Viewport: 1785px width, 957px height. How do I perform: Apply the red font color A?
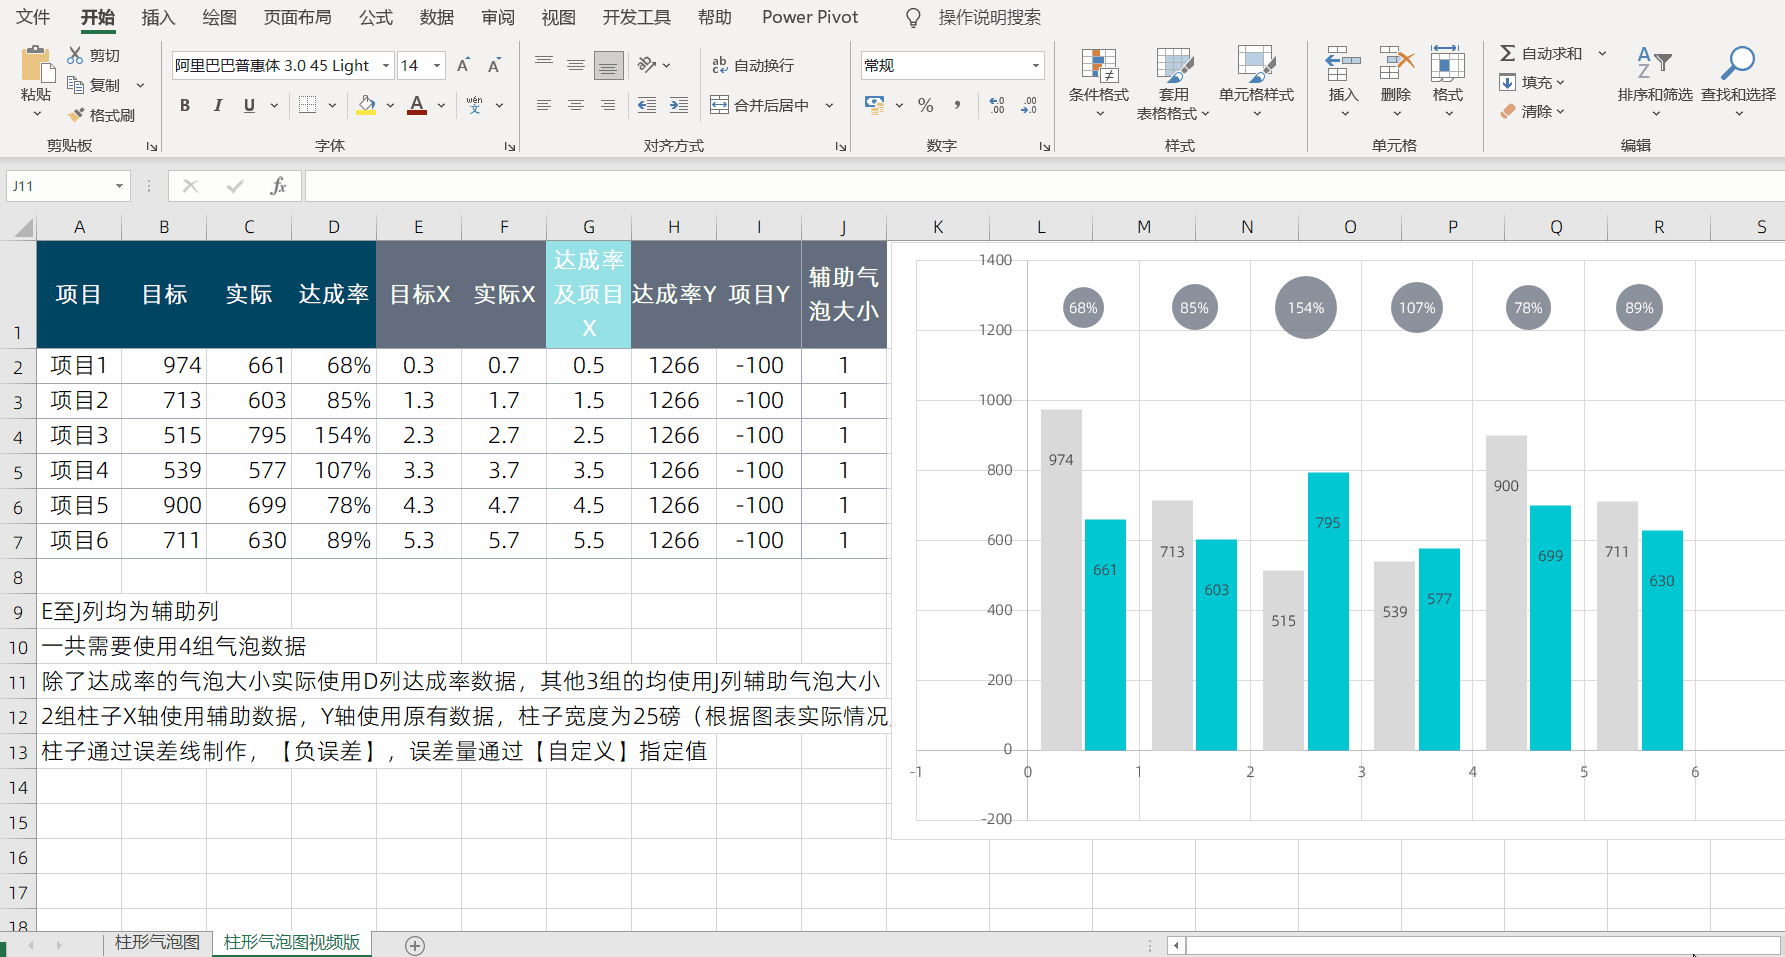[417, 105]
